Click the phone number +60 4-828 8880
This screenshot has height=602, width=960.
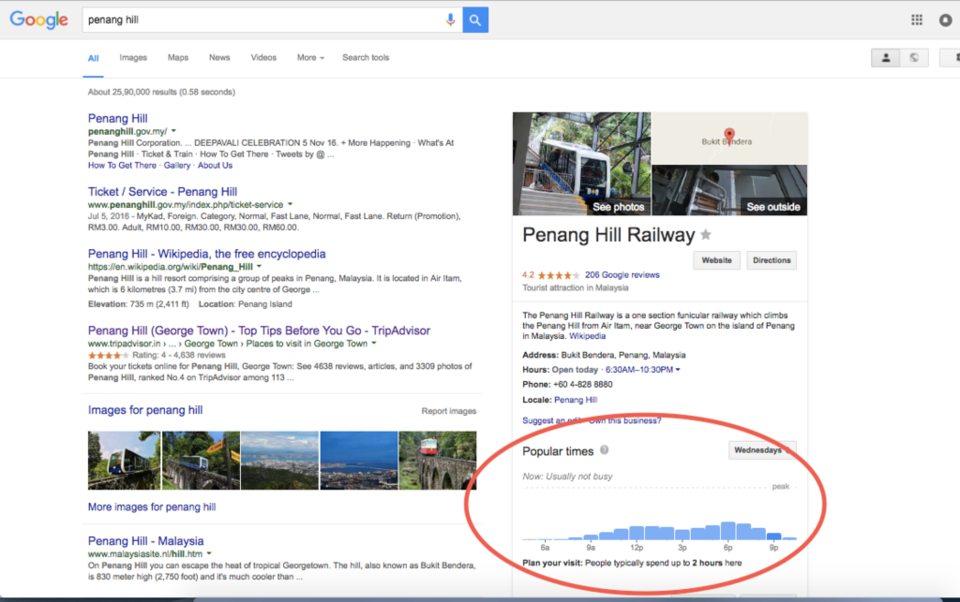pyautogui.click(x=582, y=385)
